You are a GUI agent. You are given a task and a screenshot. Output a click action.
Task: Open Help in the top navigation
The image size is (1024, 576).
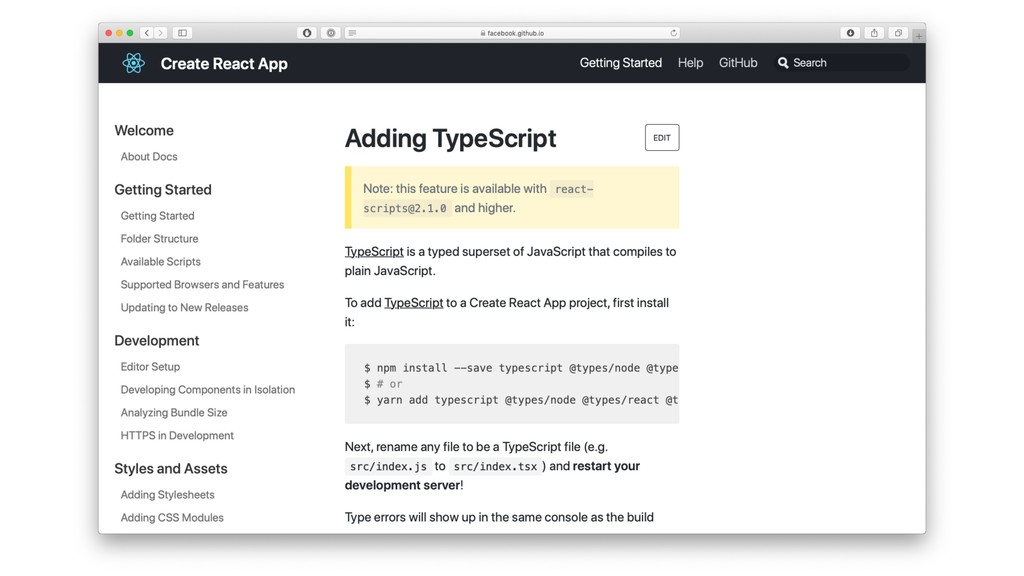click(690, 63)
